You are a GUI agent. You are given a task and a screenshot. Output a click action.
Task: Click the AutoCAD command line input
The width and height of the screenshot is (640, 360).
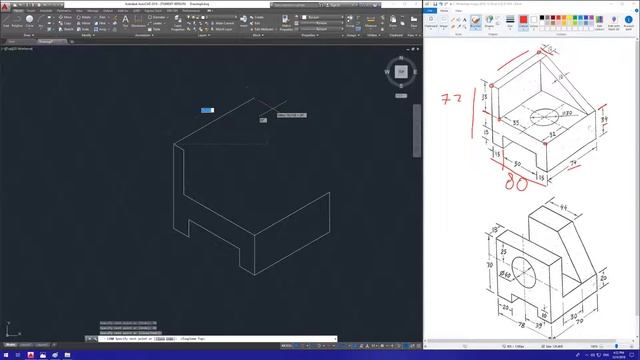218,339
